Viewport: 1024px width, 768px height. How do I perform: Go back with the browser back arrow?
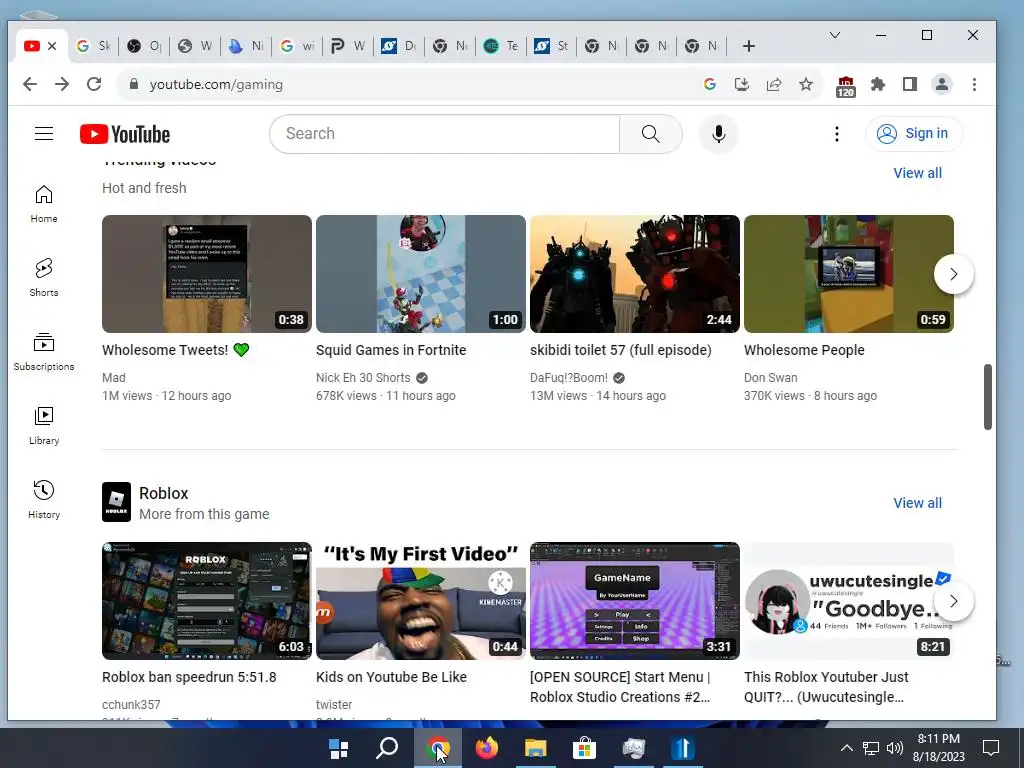(x=30, y=84)
